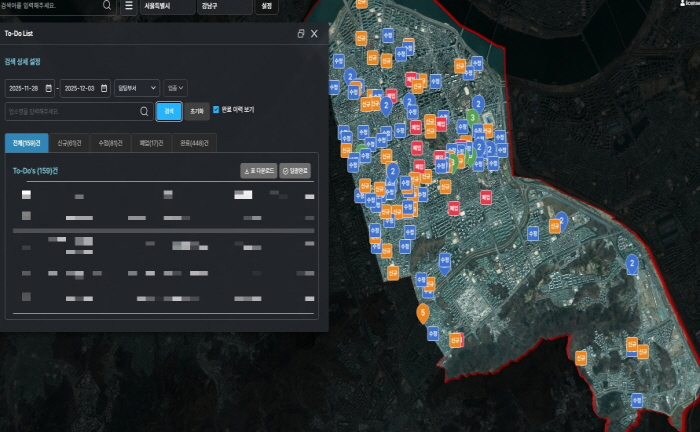
Task: Switch to the 신규(61)건 tab
Action: point(69,143)
